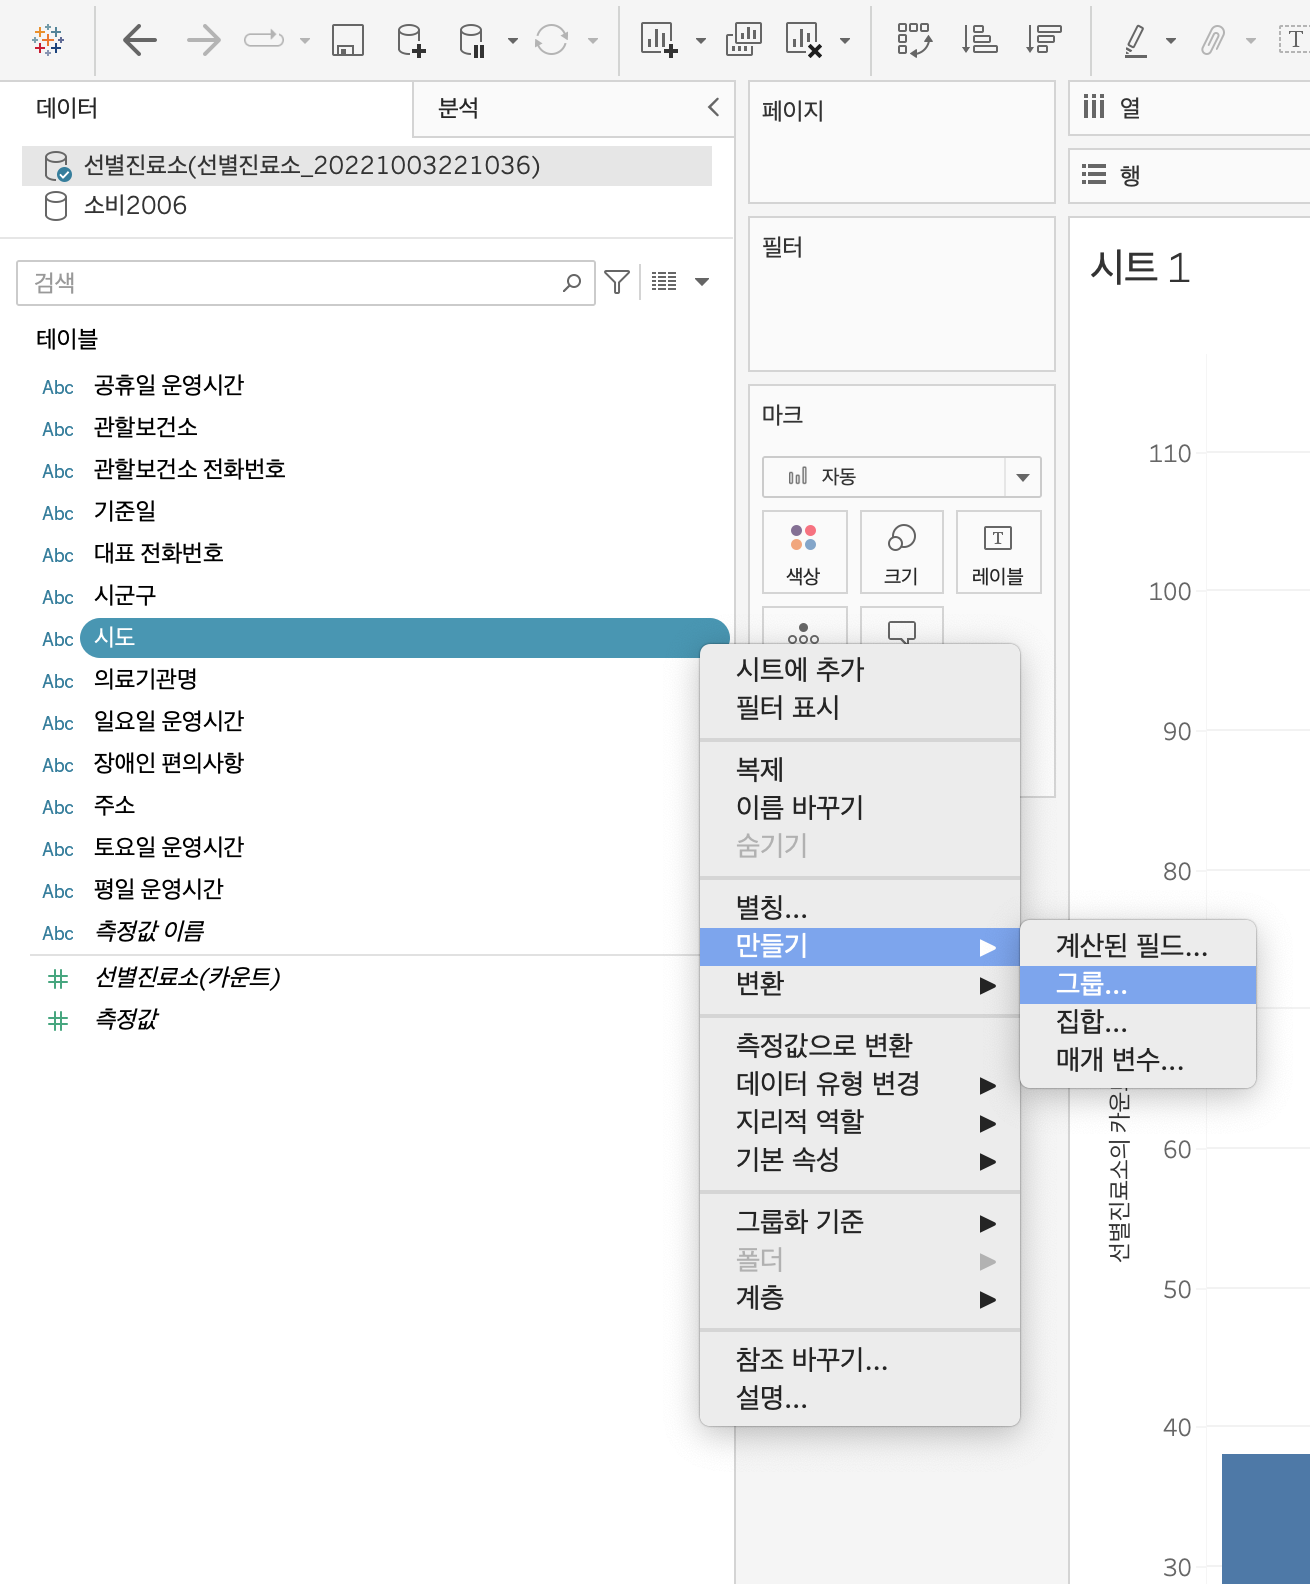Choose 시트에 추가 in context menu
Screen dimensions: 1310x1584
coord(860,669)
